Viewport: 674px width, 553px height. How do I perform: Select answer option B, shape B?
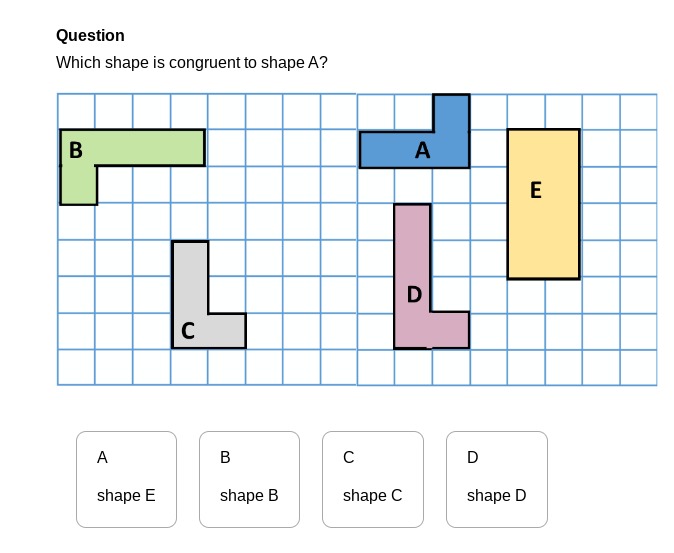[249, 479]
